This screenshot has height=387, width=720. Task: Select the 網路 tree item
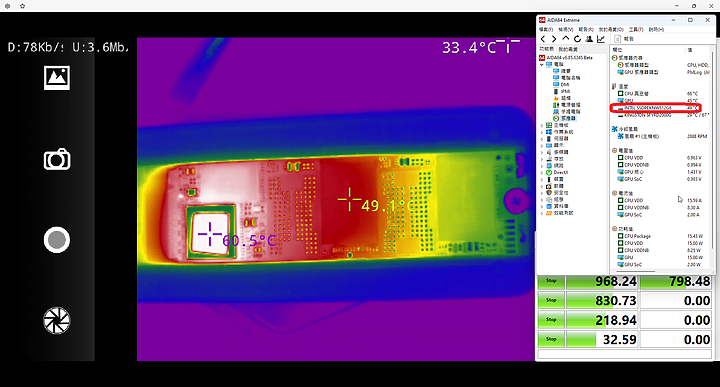pyautogui.click(x=554, y=166)
